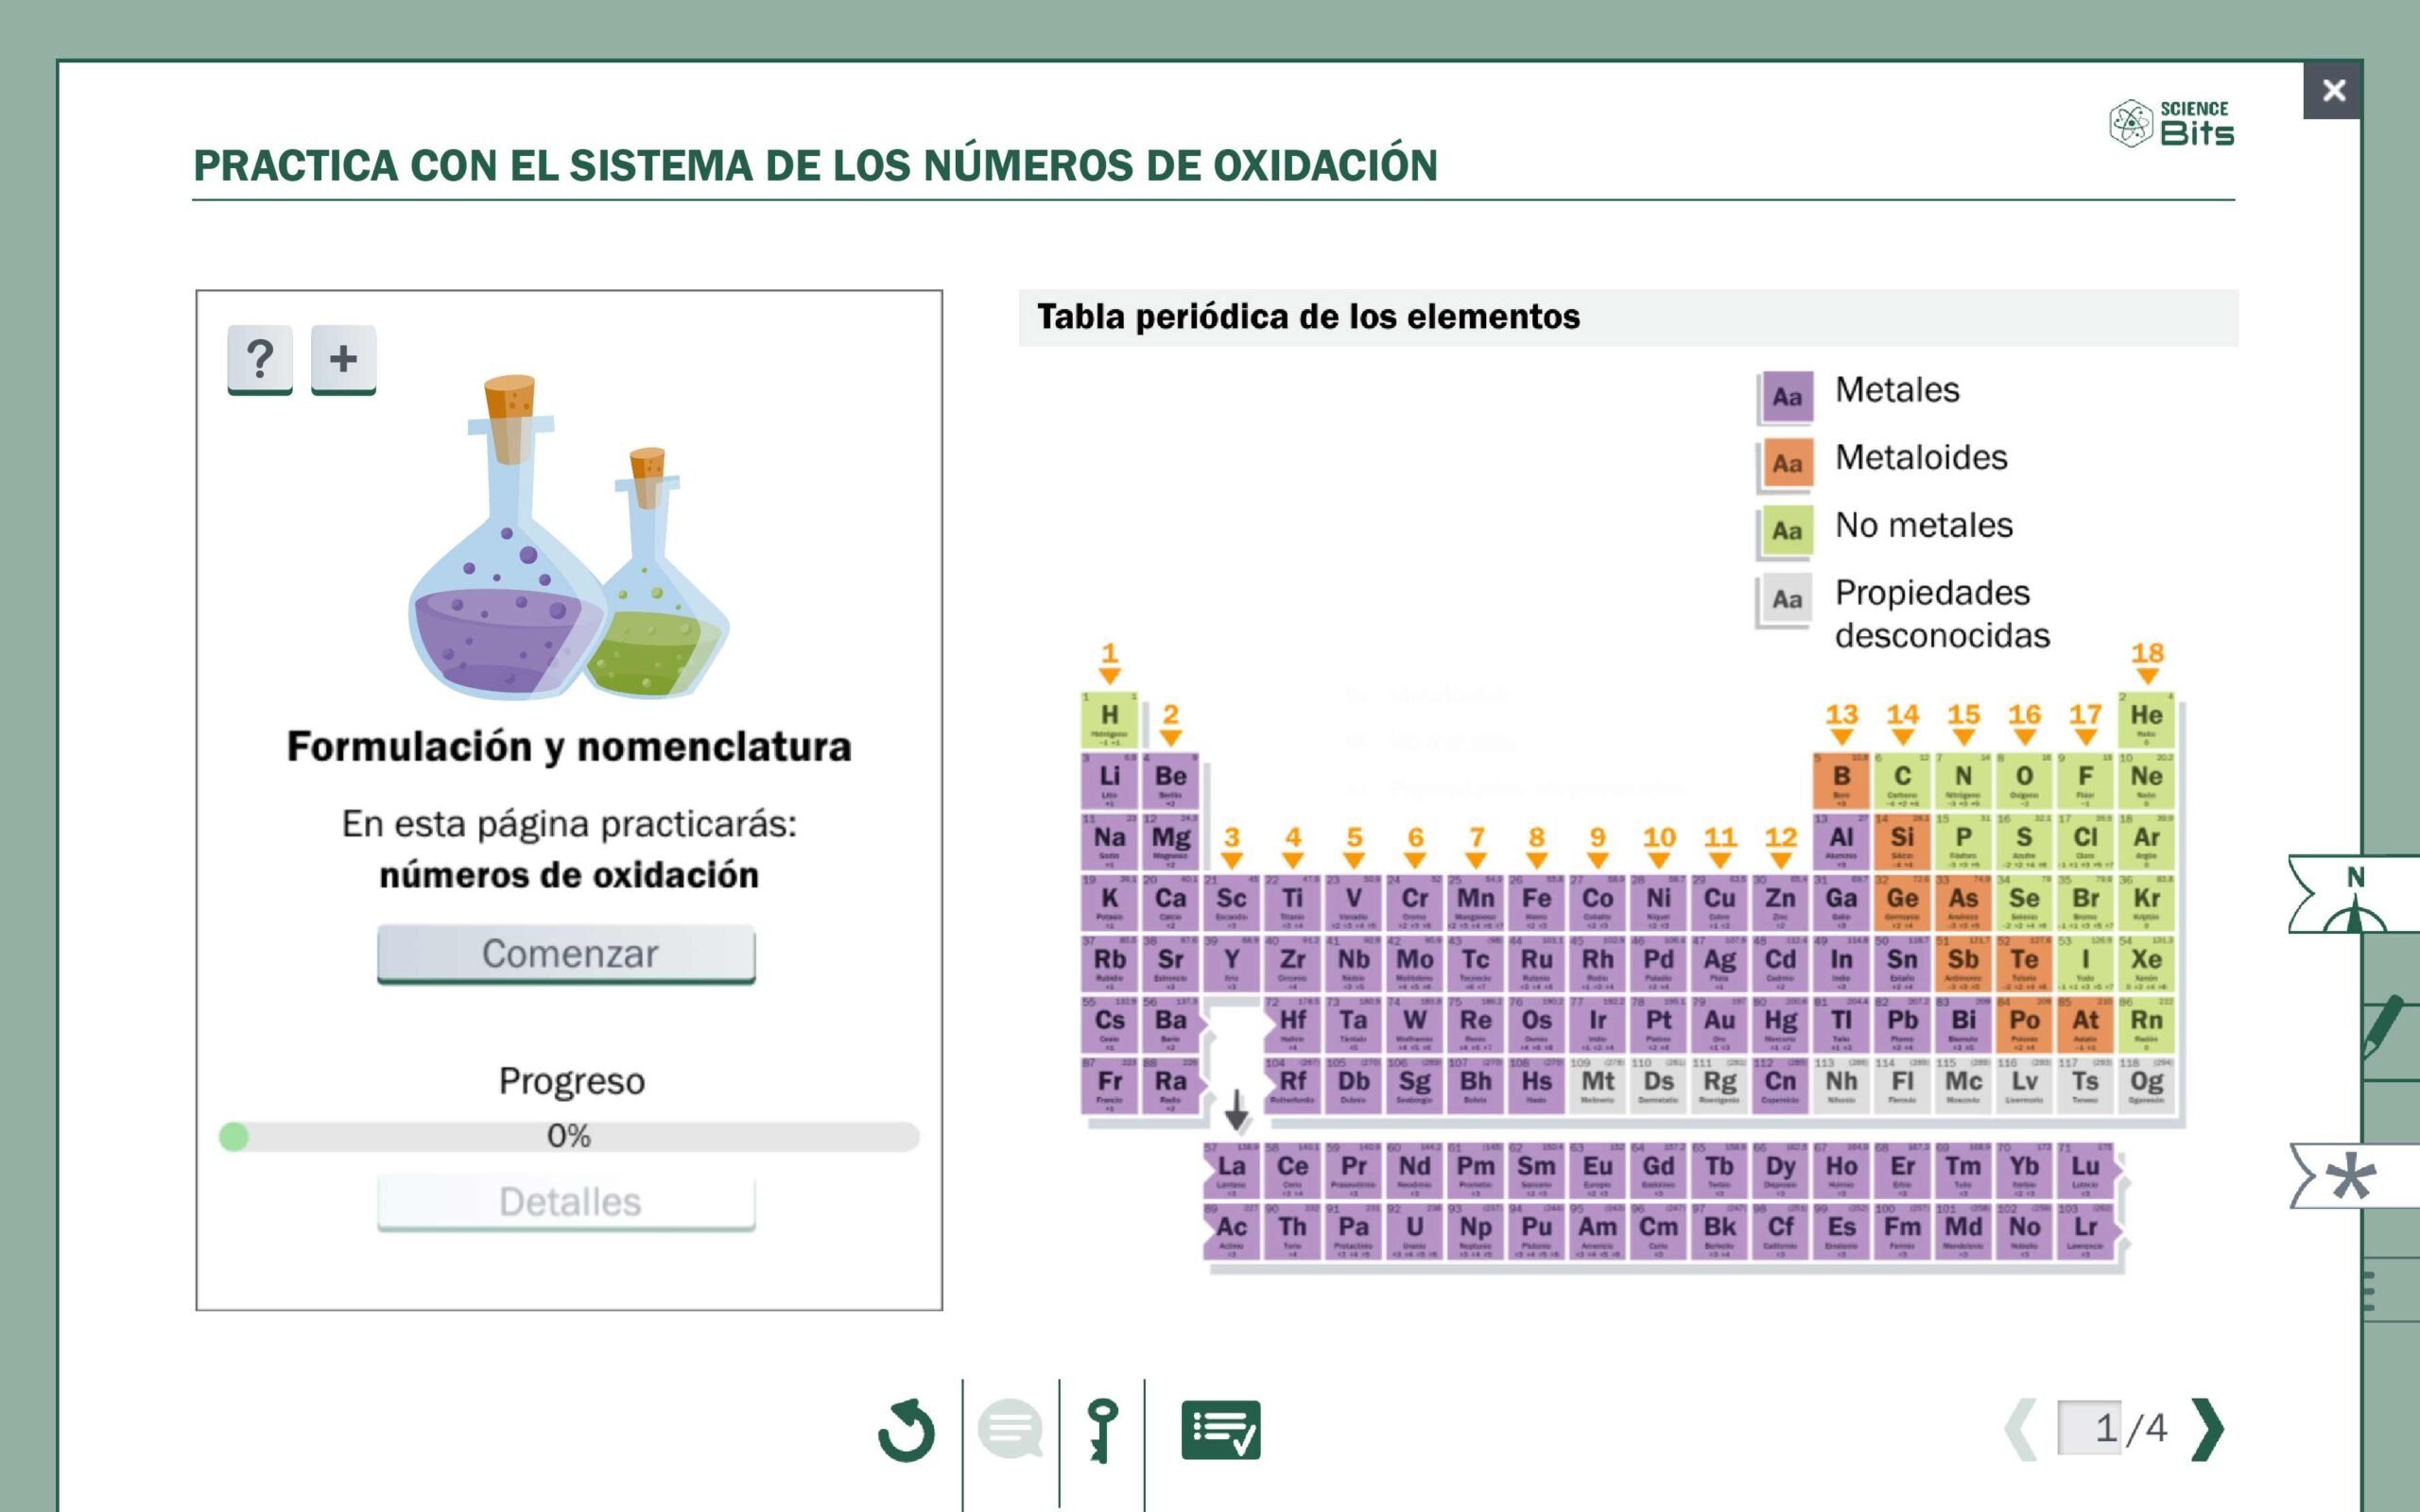2420x1512 pixels.
Task: Click group 7 column marker
Action: 1476,846
